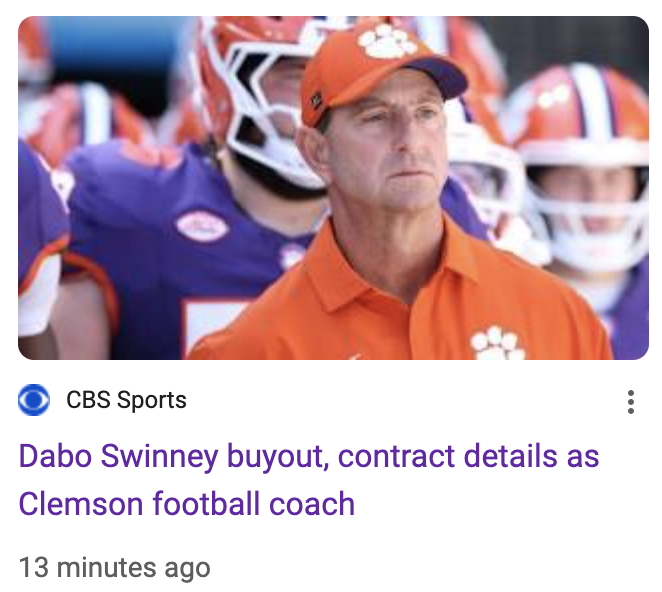
Task: Click the oval patch on the purple jersey
Action: pyautogui.click(x=203, y=227)
